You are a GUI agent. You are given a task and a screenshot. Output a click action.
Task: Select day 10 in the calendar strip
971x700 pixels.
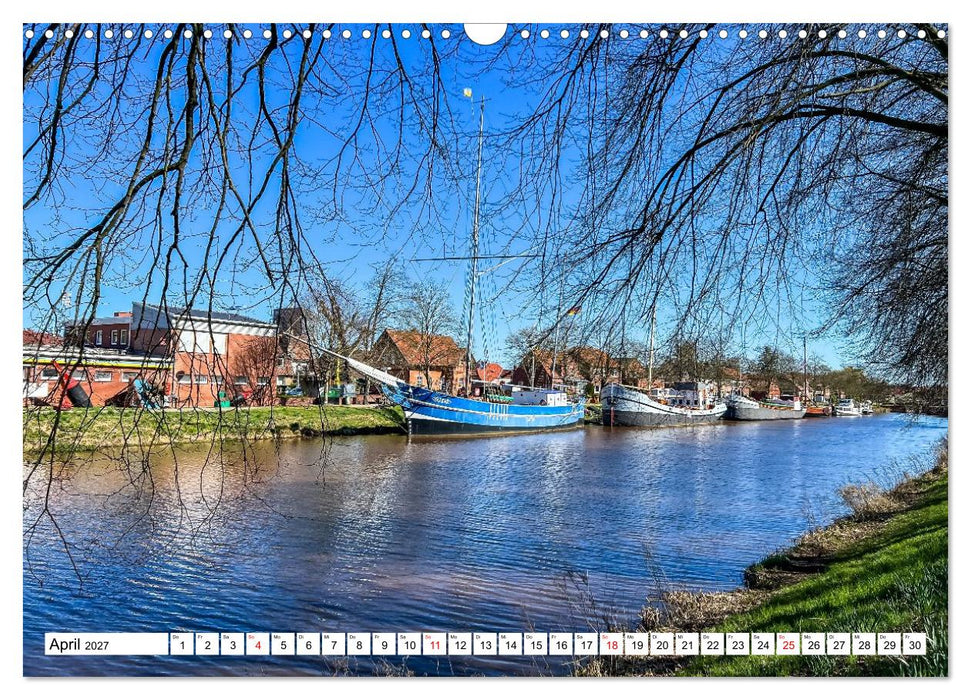pos(409,644)
